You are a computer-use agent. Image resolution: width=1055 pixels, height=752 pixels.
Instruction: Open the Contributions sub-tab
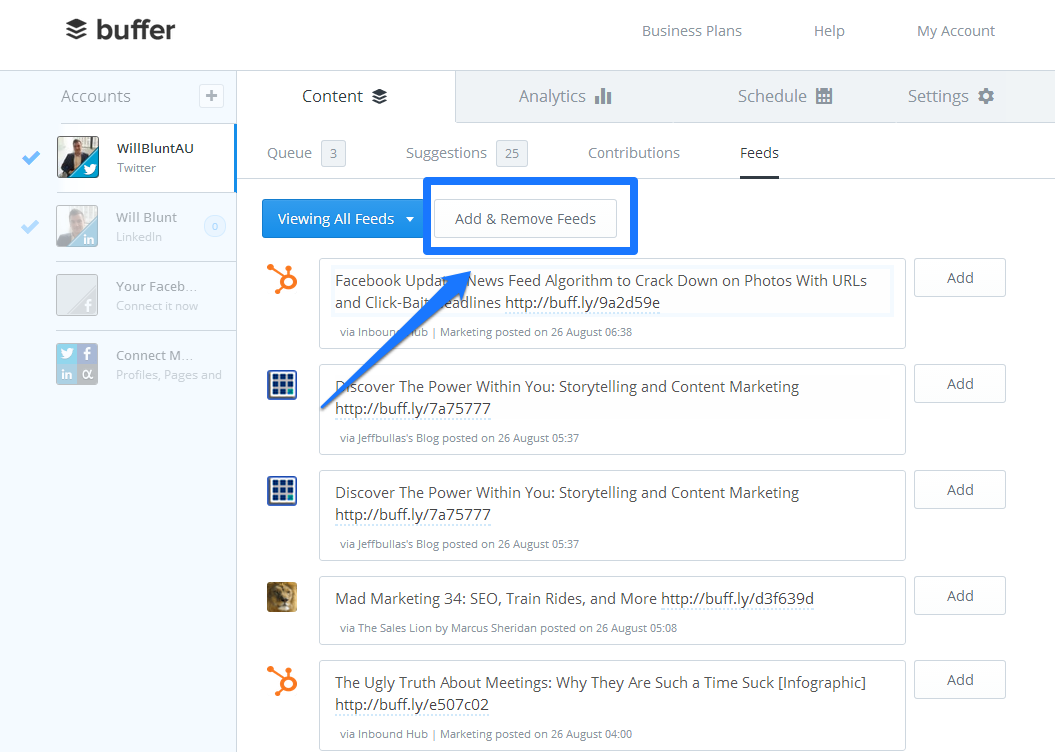click(634, 153)
